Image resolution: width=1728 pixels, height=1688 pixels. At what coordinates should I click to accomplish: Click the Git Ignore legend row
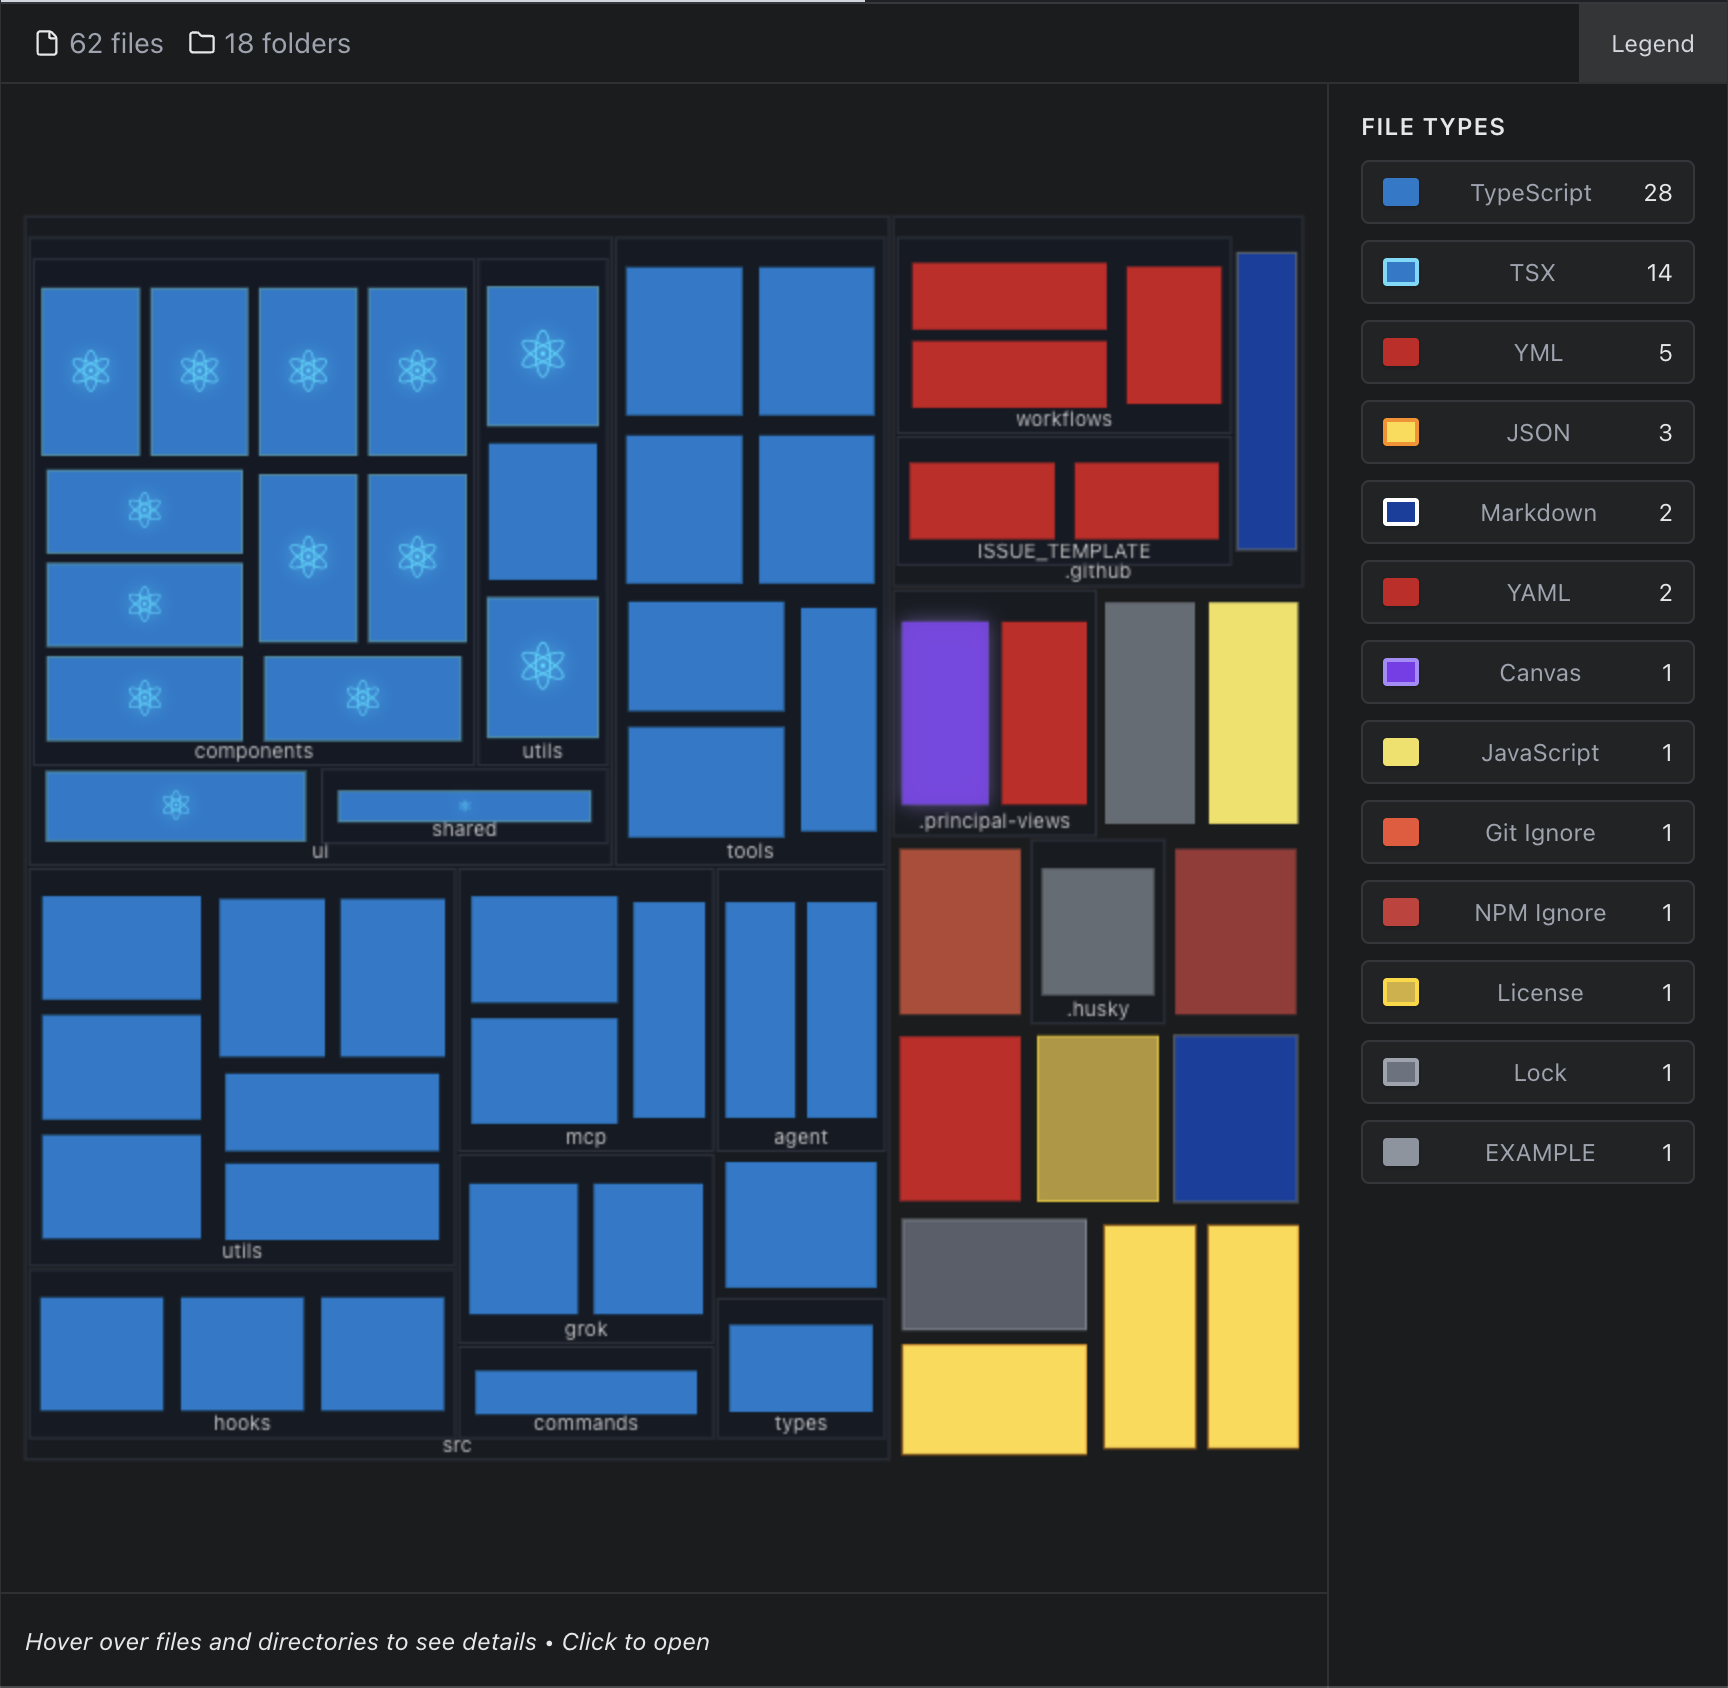pos(1527,833)
